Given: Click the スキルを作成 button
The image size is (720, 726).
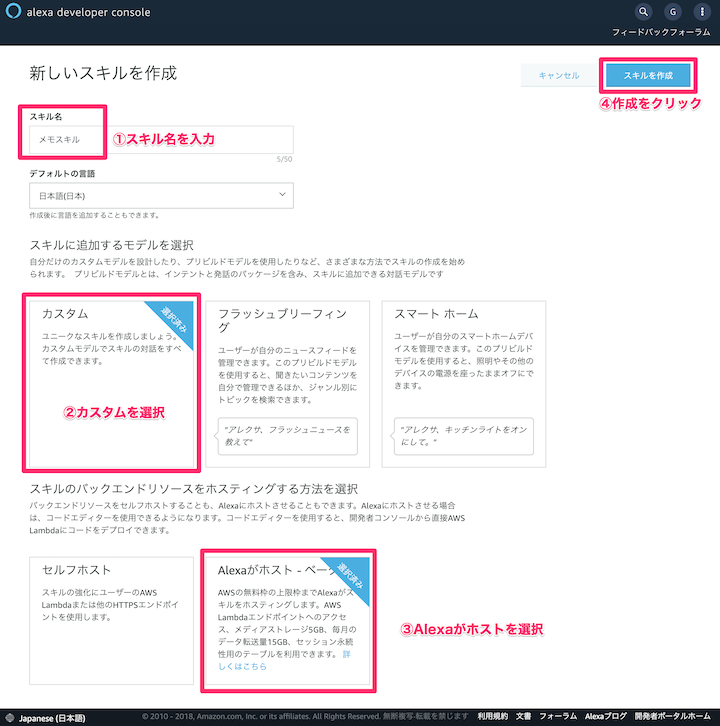Looking at the screenshot, I should point(648,75).
